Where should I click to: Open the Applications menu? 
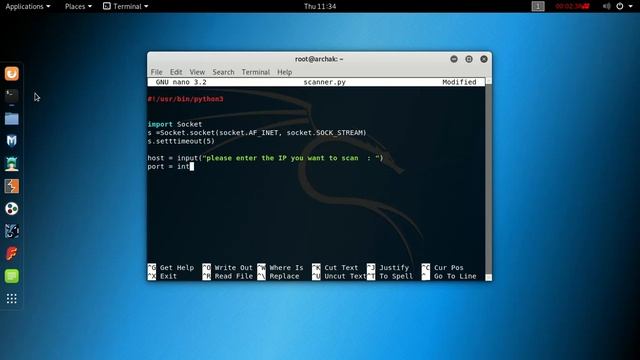[x=28, y=6]
